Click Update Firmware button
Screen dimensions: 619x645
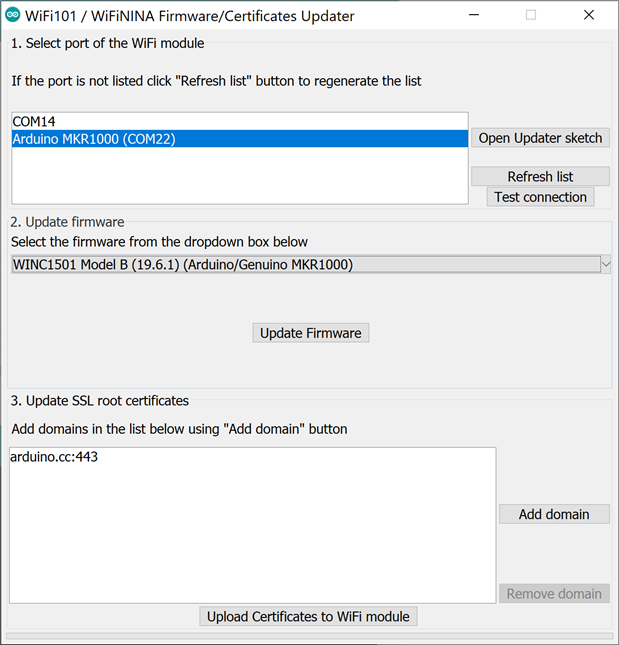tap(310, 333)
